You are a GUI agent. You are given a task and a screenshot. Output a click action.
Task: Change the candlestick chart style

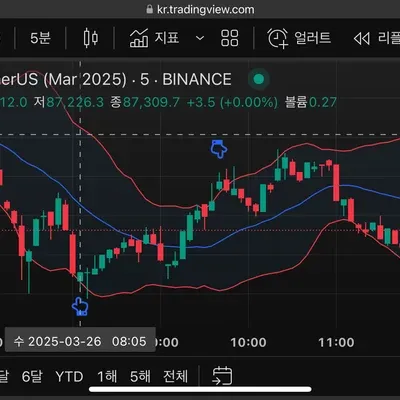90,38
